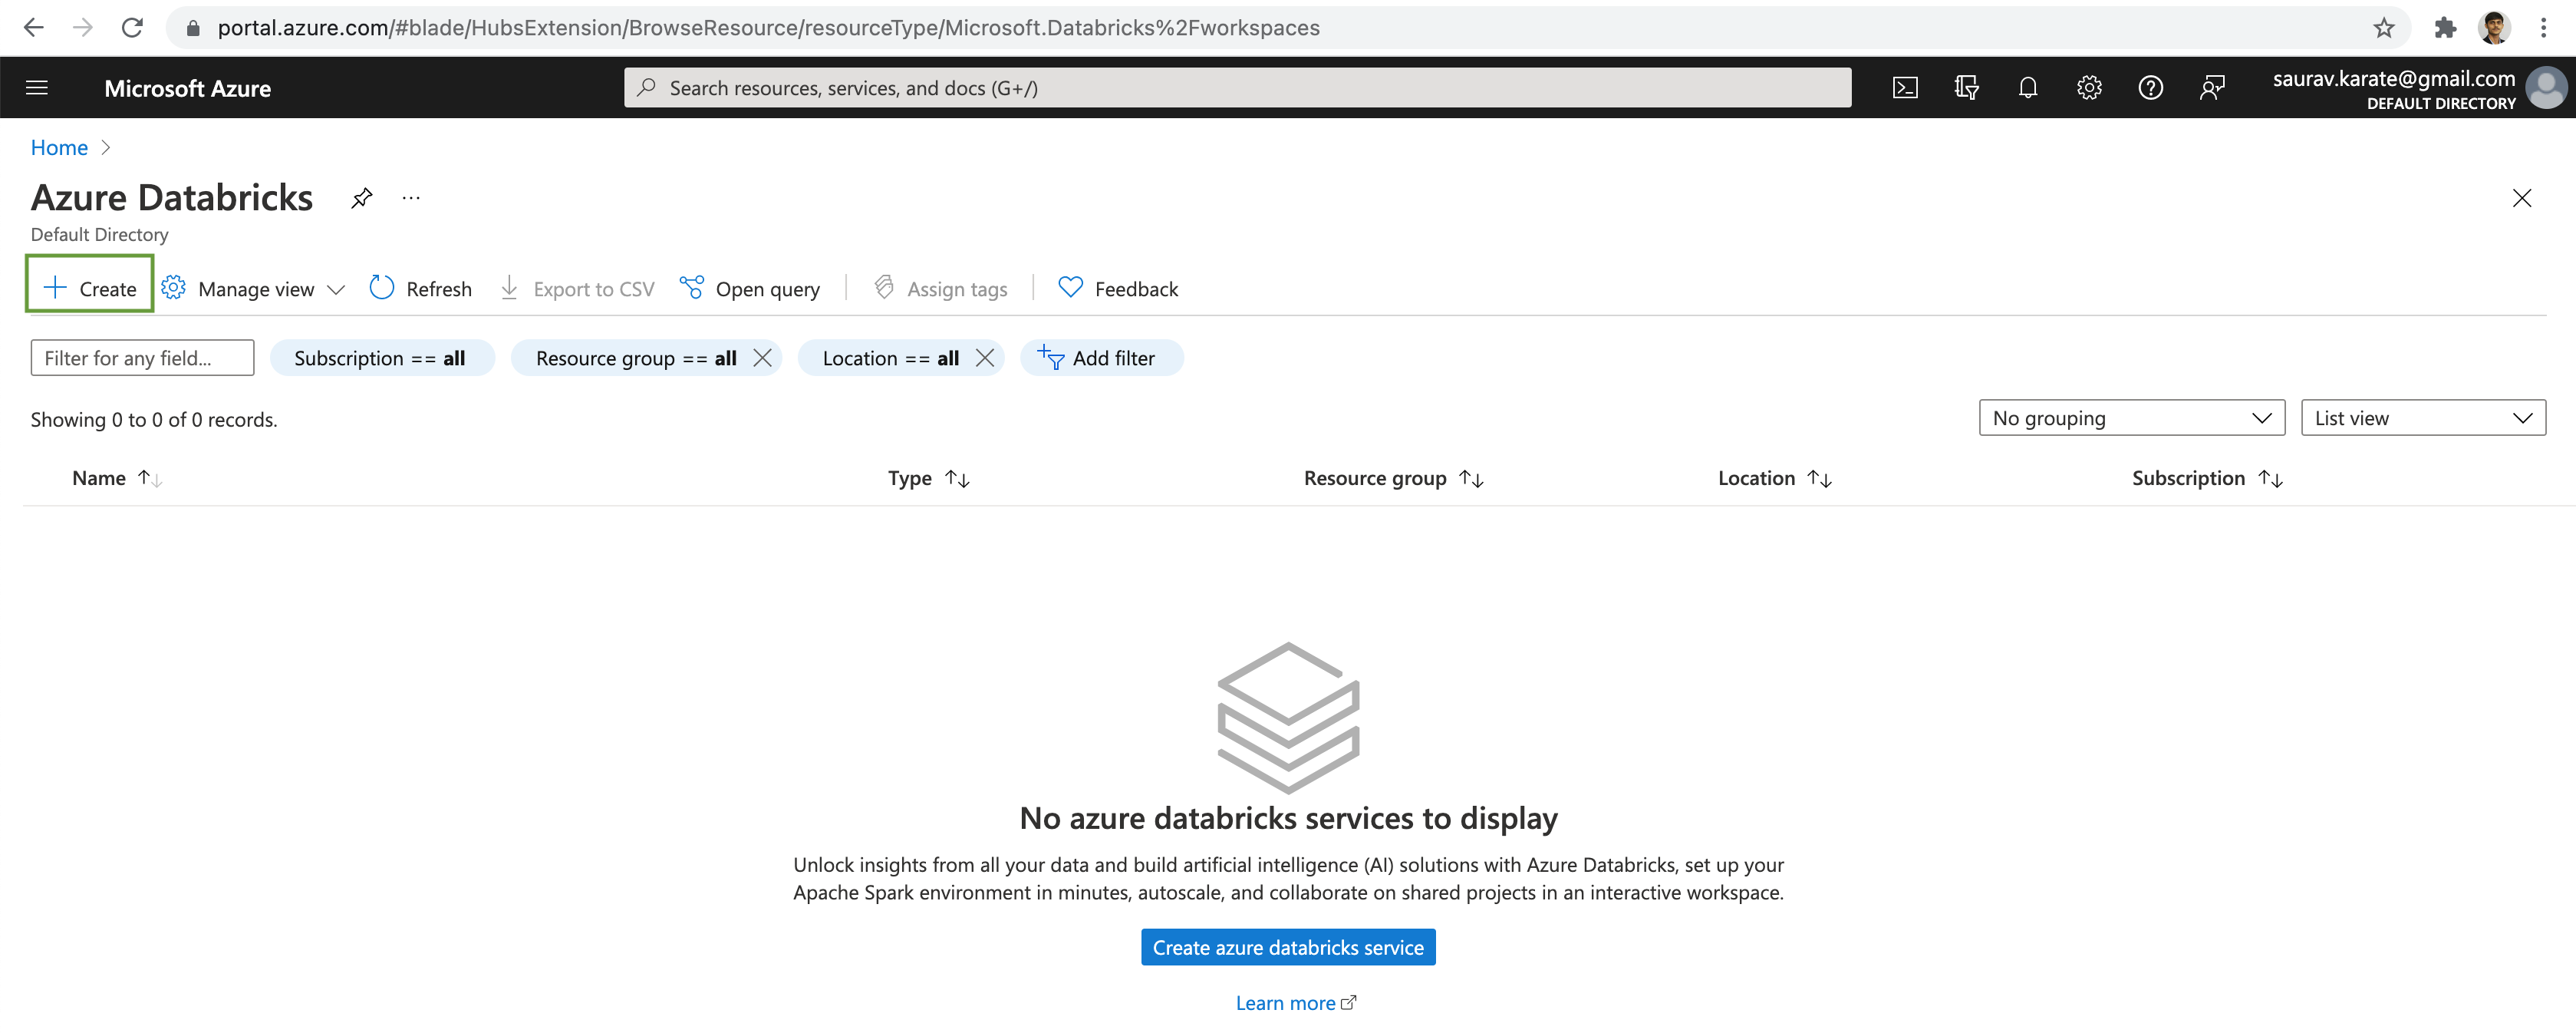The image size is (2576, 1033).
Task: Click the browser back arrow
Action: coord(34,28)
